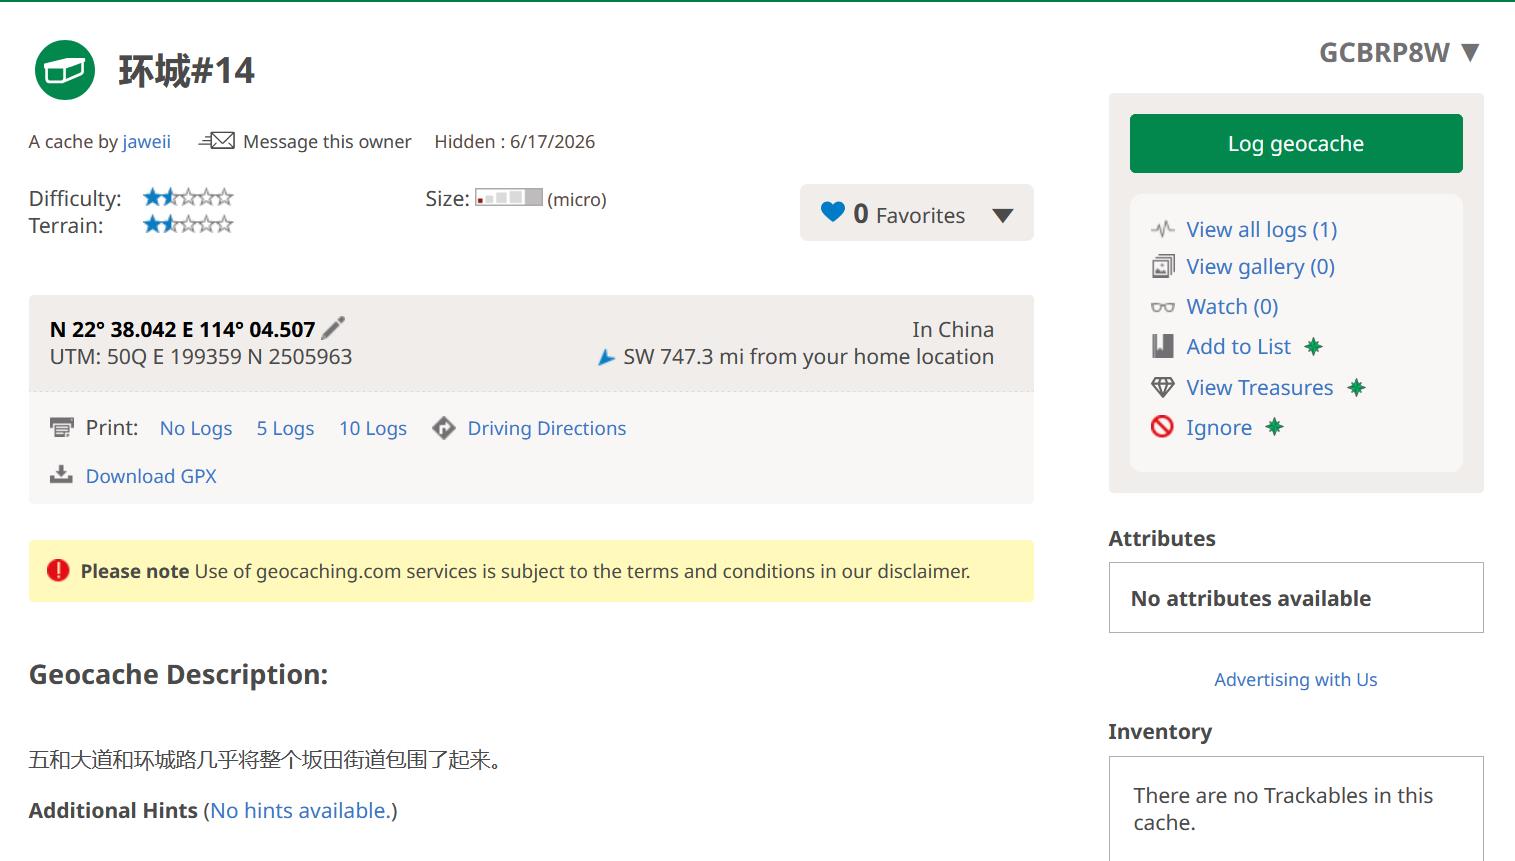Click the blue compass direction arrow icon

(606, 357)
